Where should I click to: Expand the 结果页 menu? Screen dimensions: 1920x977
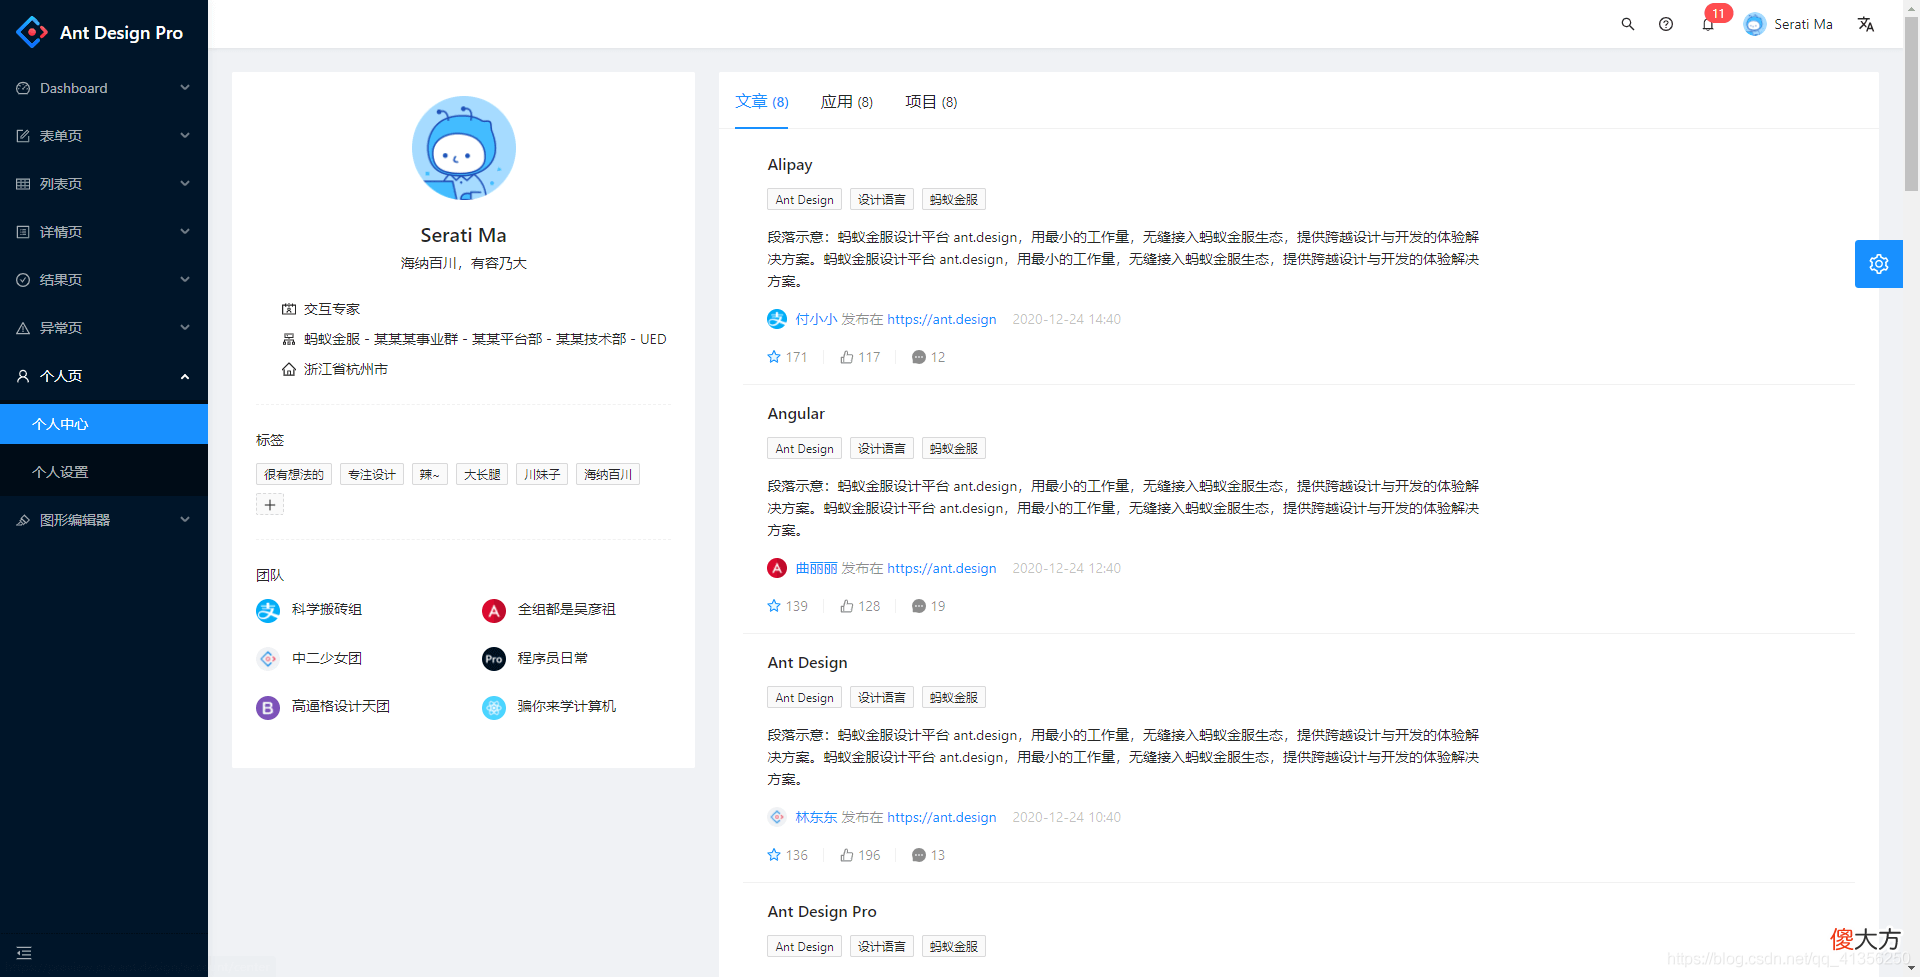pos(104,280)
